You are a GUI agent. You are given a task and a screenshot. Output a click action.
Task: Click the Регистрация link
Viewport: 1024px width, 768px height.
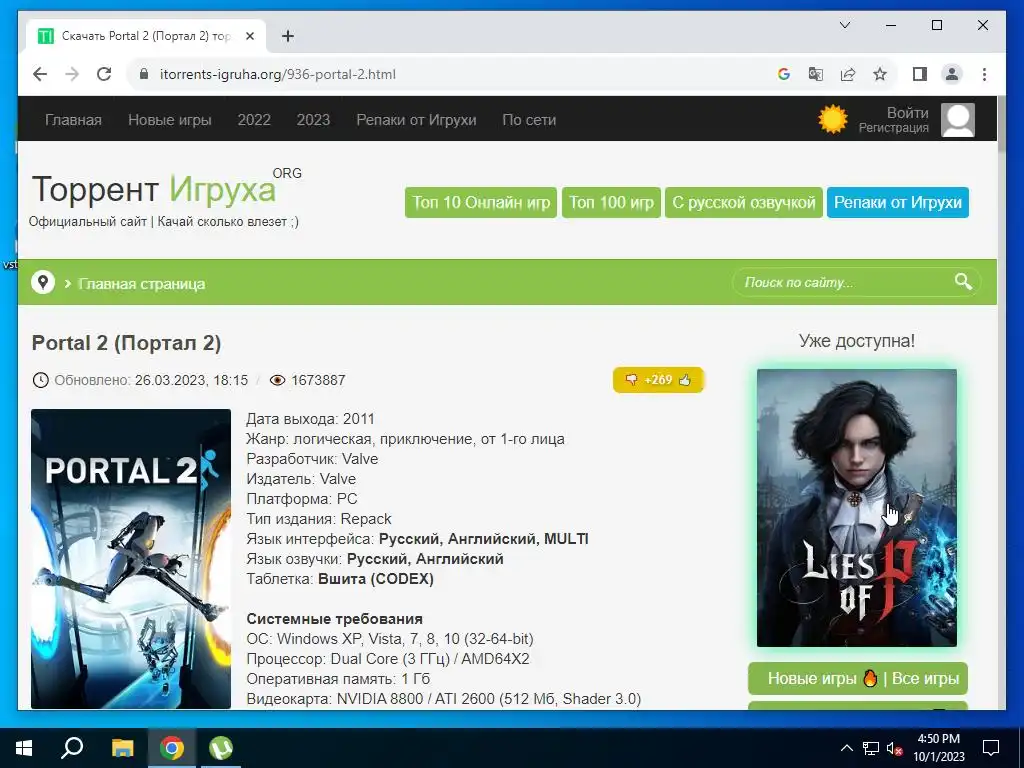pyautogui.click(x=893, y=128)
